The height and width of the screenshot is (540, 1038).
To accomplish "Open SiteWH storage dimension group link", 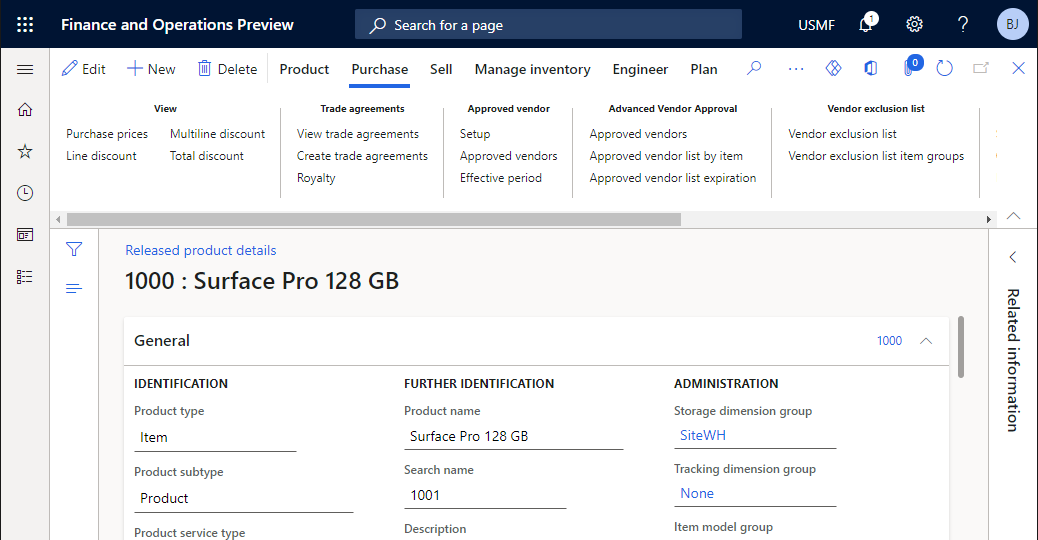I will pos(702,435).
